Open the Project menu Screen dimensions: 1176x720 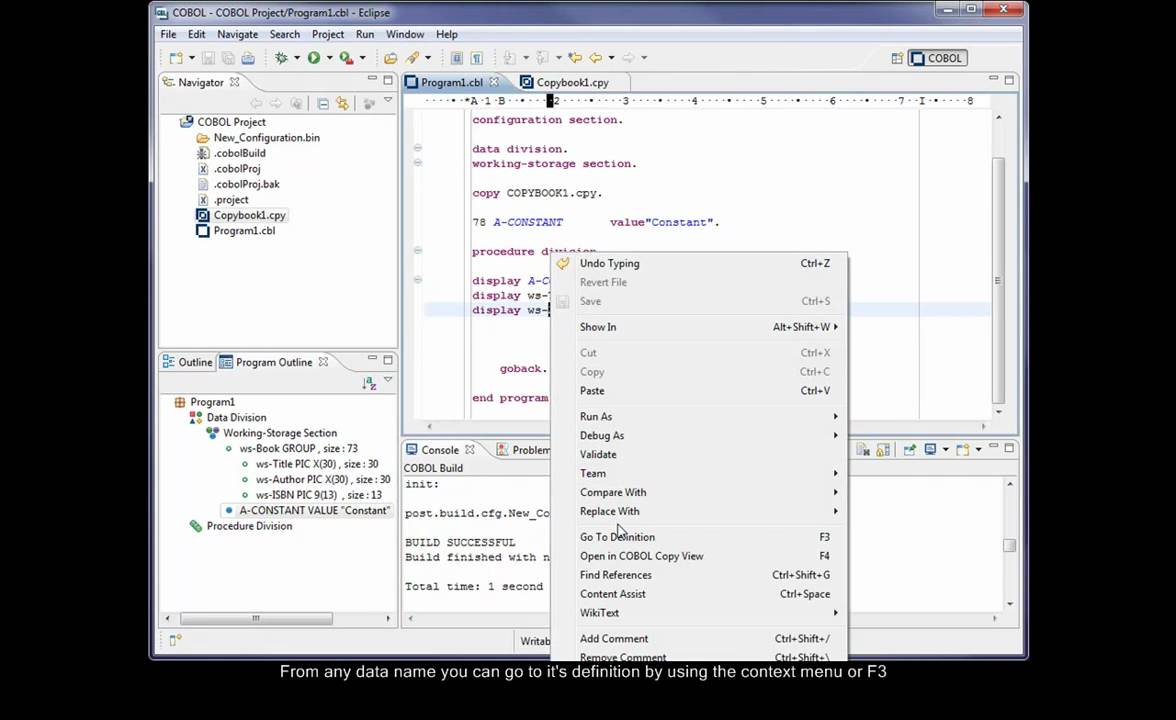click(x=328, y=34)
